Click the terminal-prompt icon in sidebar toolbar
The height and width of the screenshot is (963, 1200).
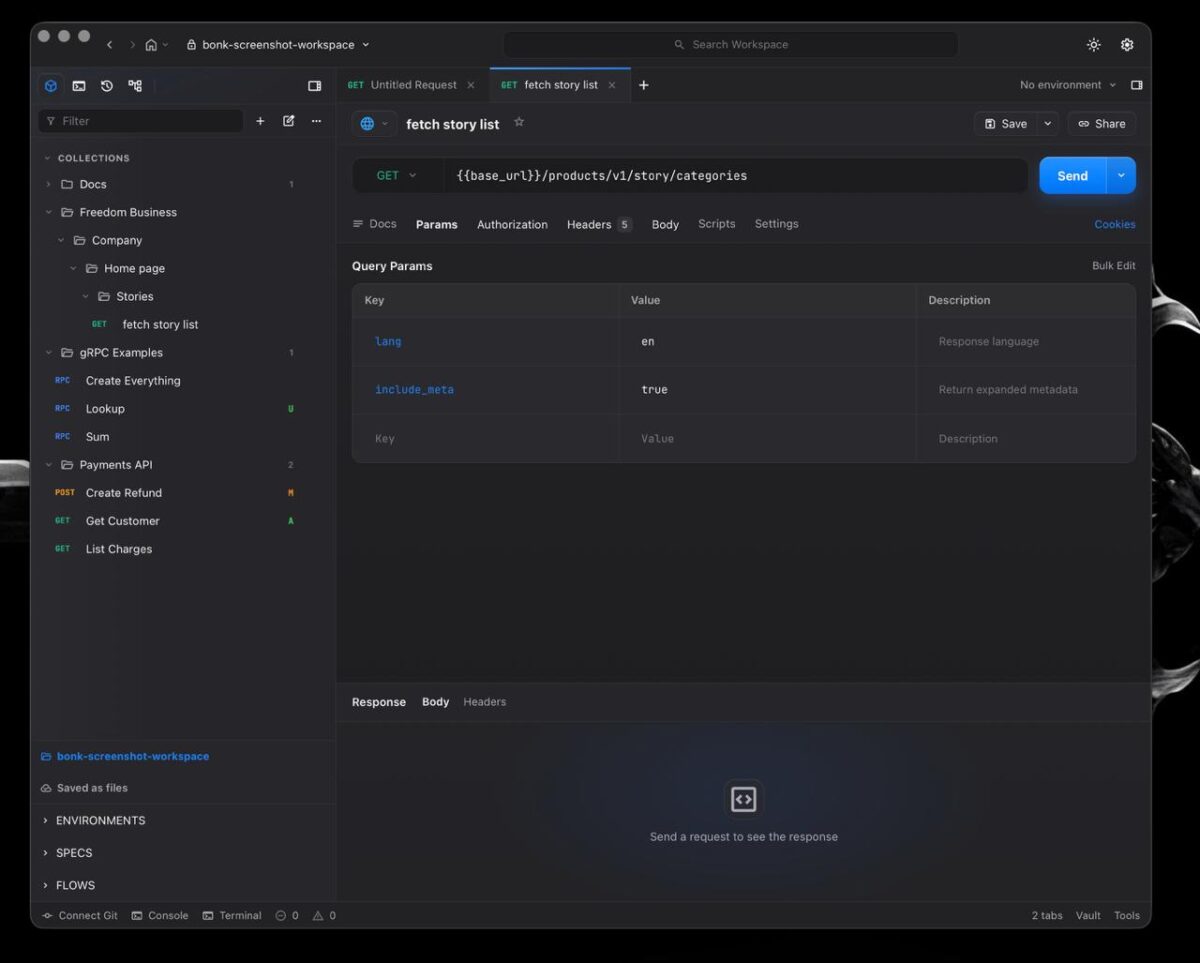[79, 86]
